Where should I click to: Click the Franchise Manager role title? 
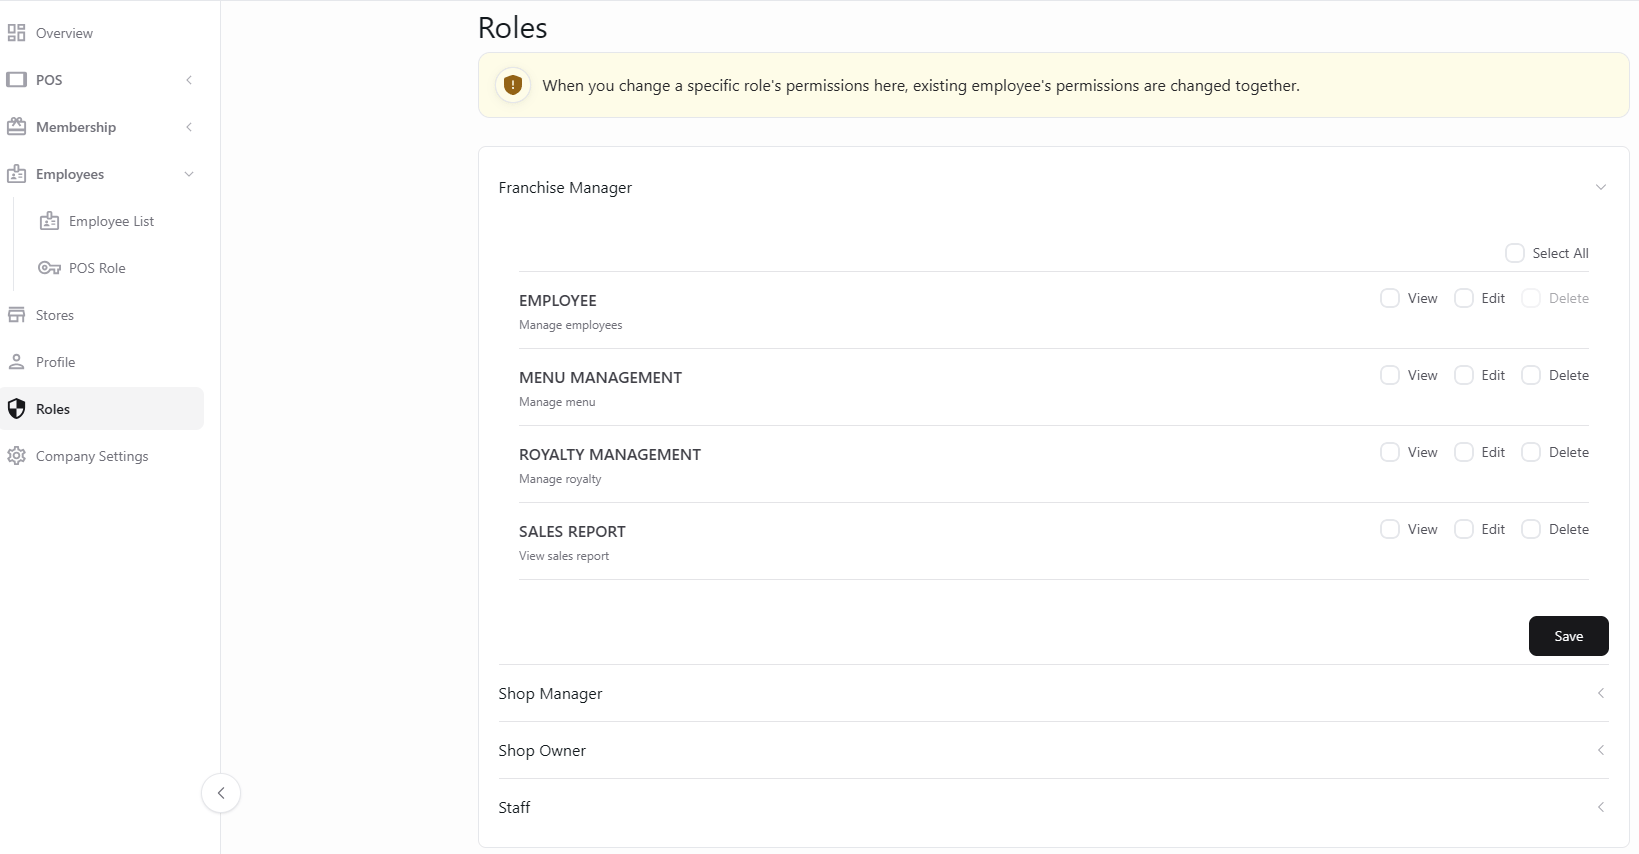click(x=565, y=187)
